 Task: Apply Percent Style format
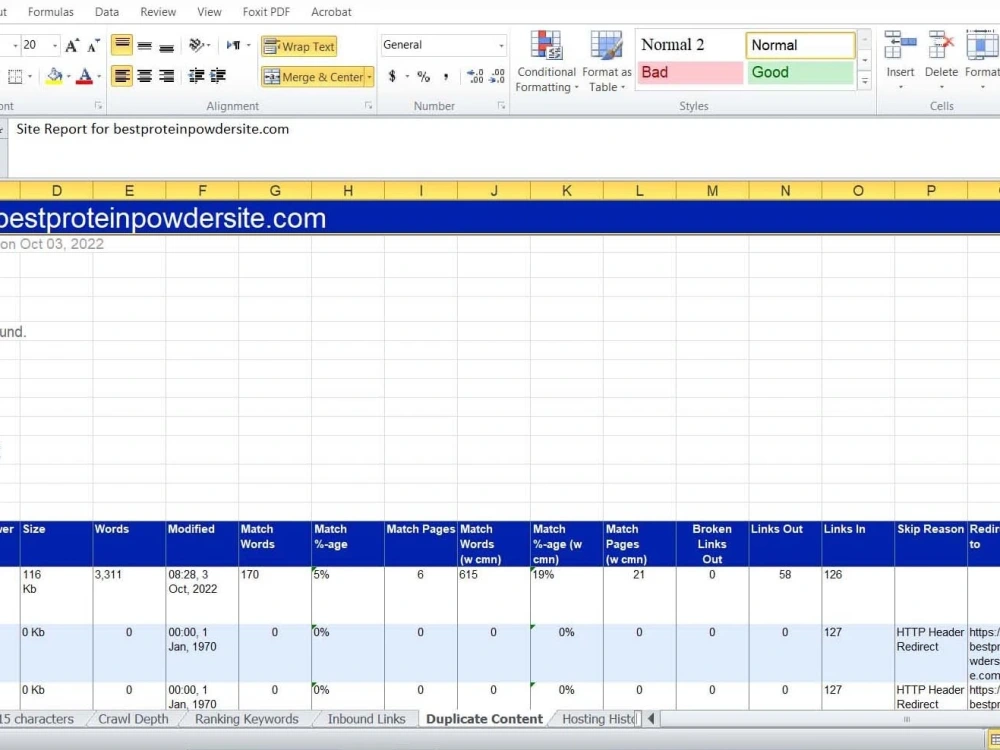click(x=423, y=77)
